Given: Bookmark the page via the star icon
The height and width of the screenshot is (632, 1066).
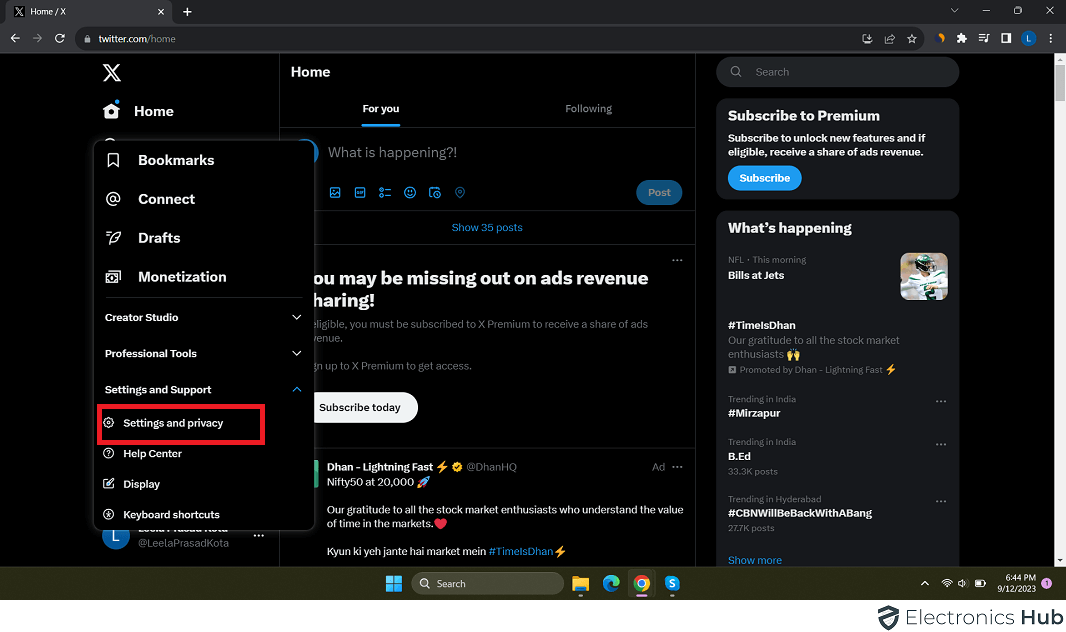Looking at the screenshot, I should [911, 38].
